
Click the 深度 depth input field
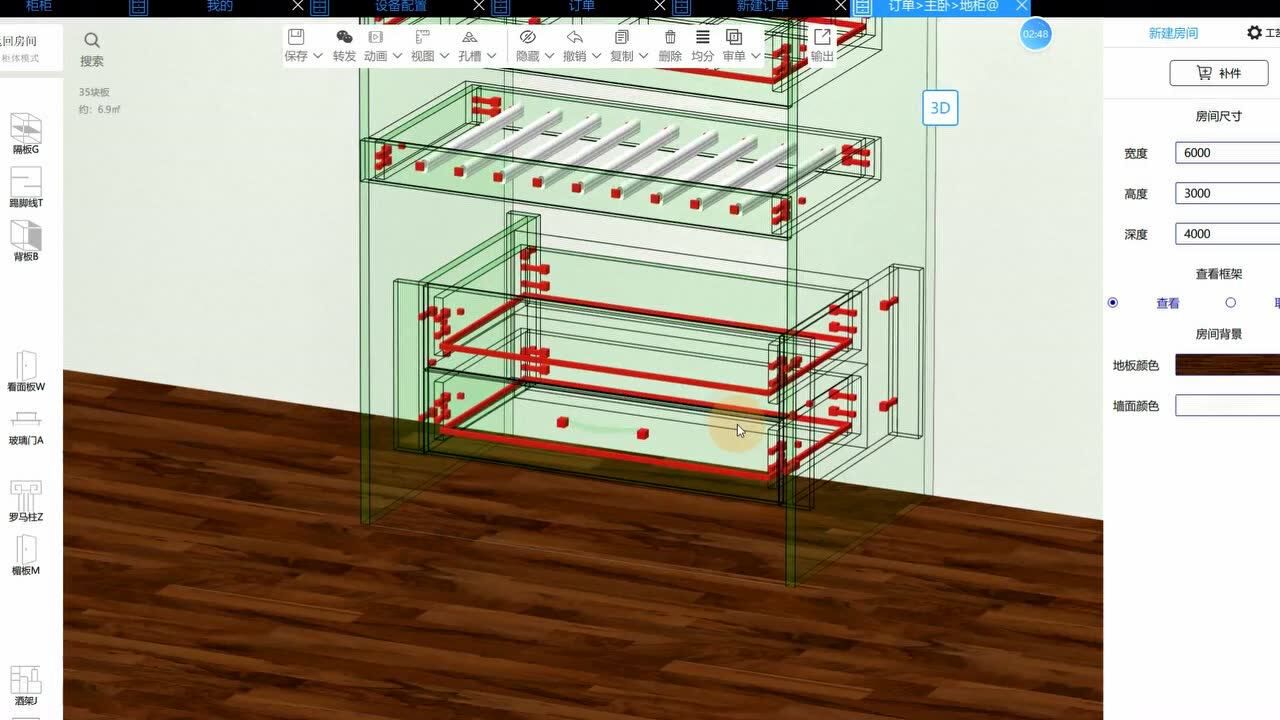[x=1227, y=234]
